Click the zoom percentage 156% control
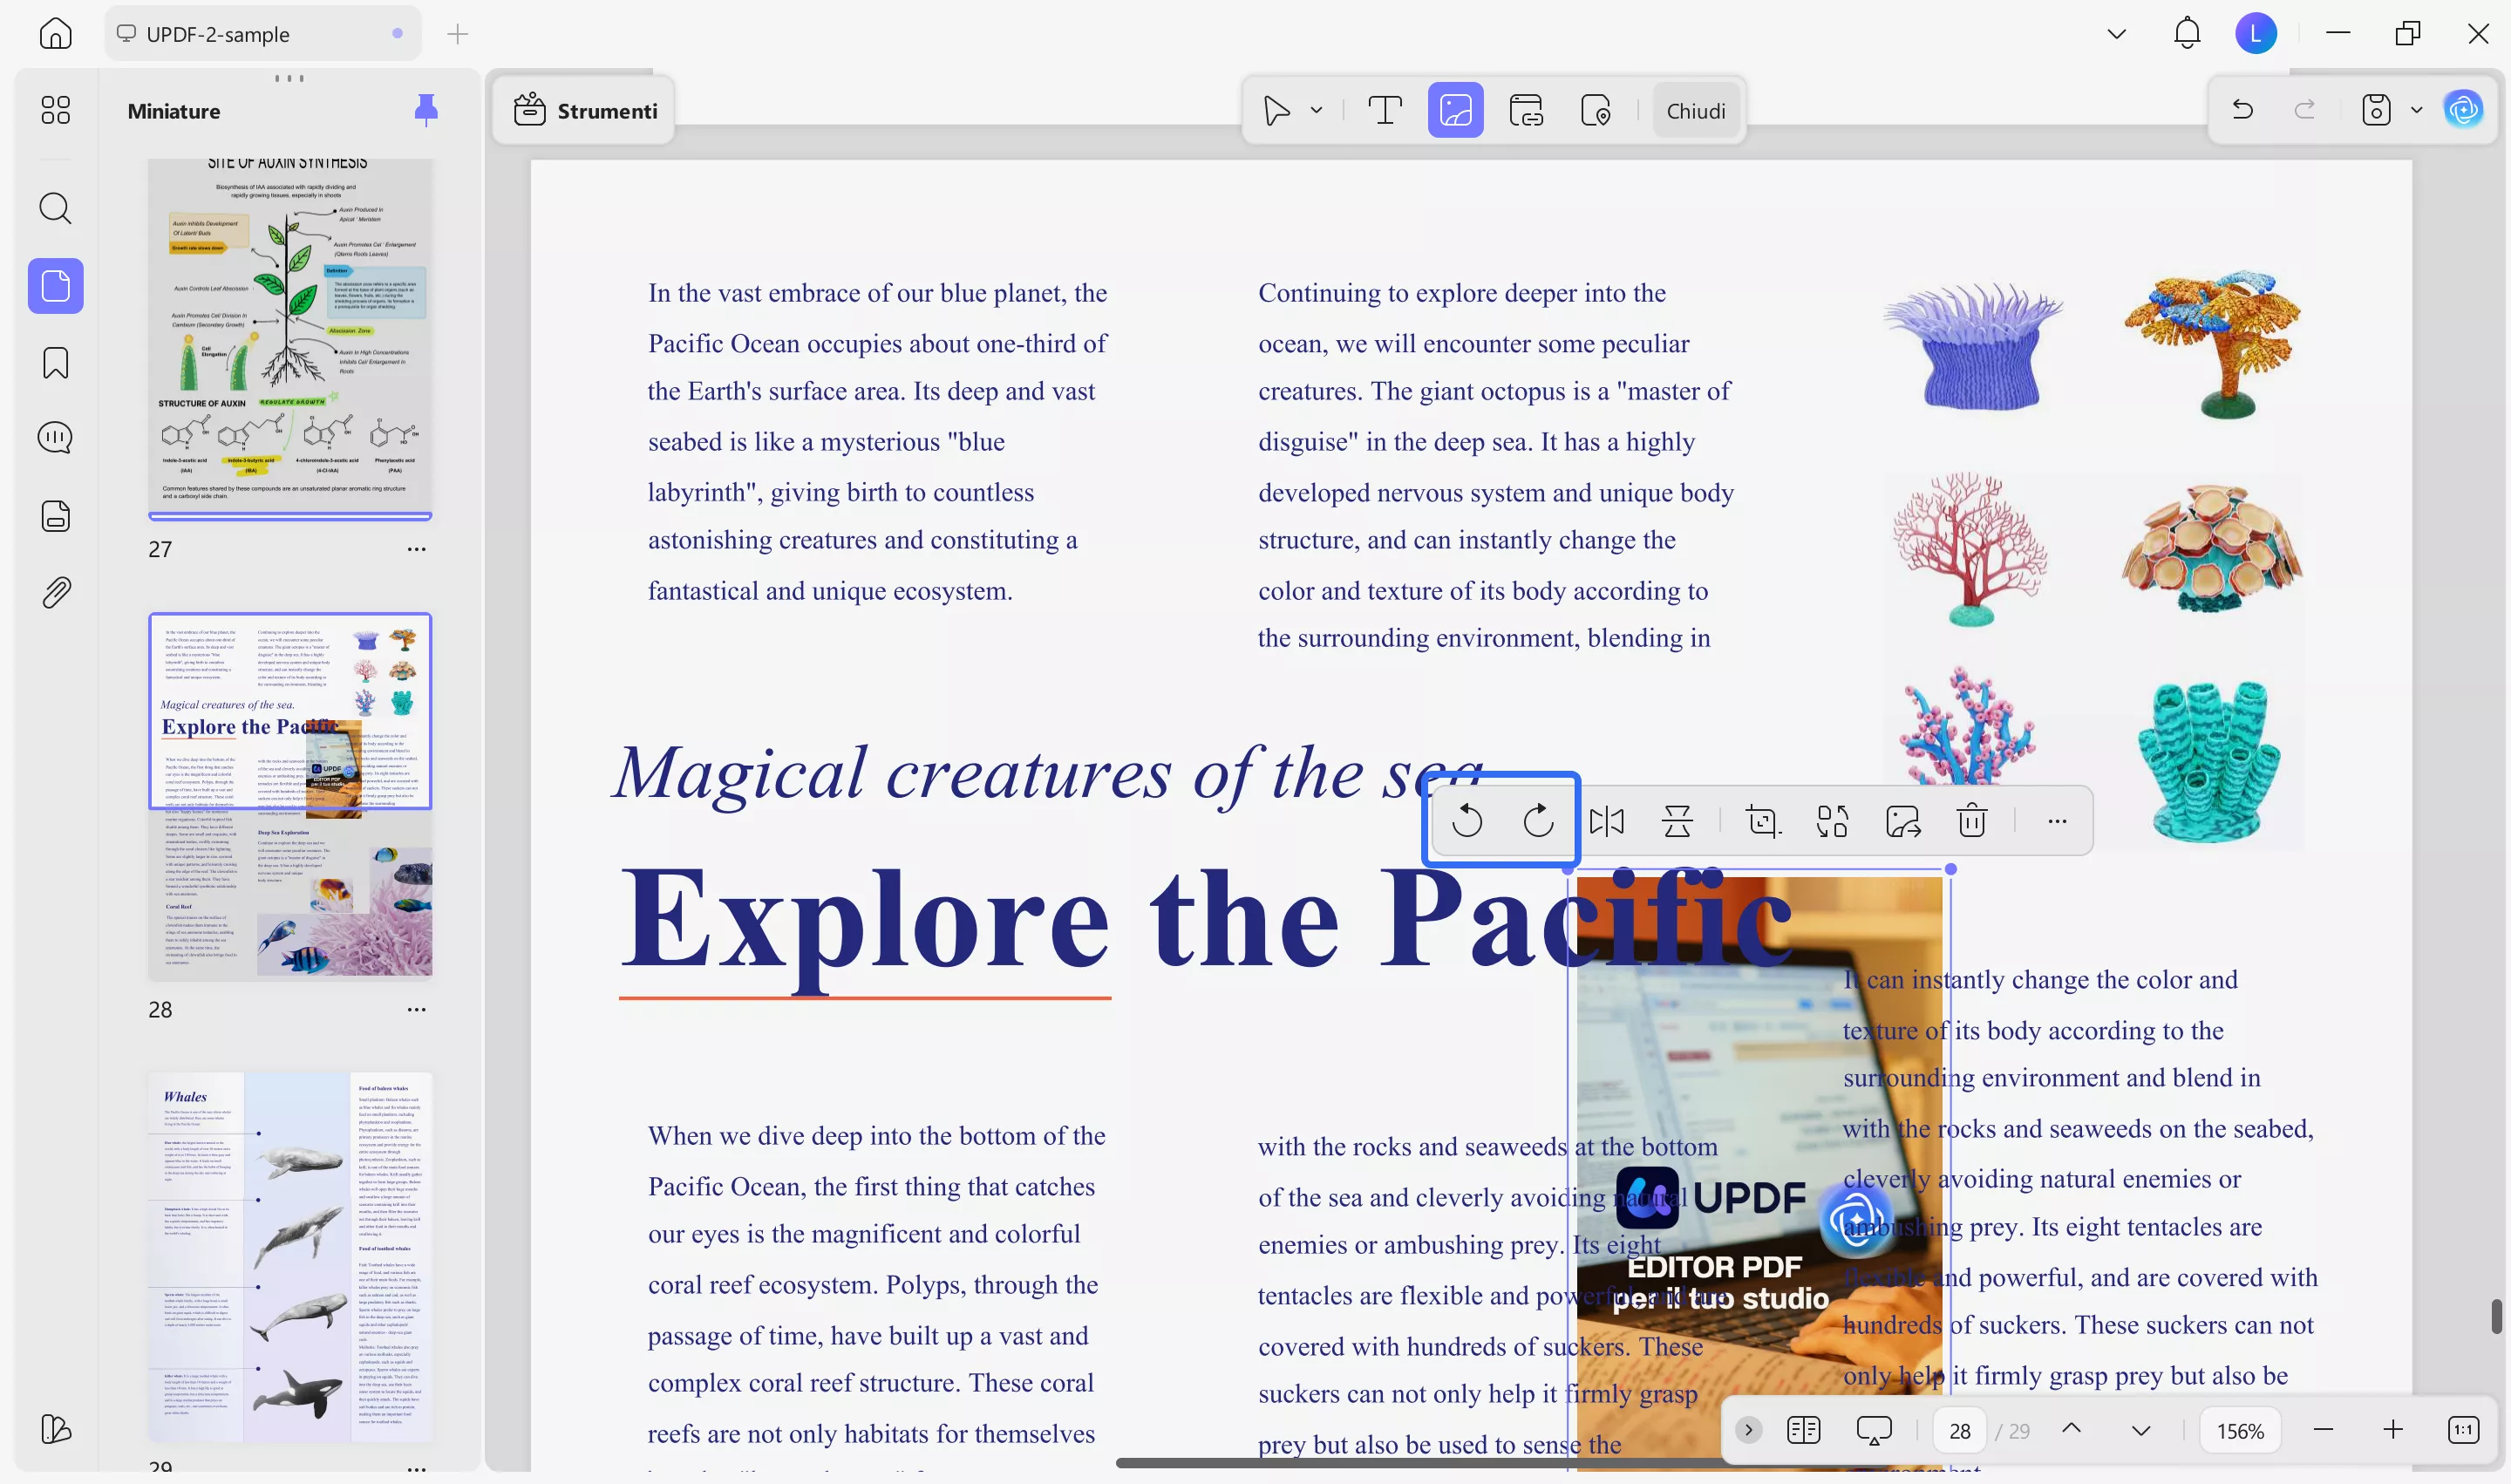This screenshot has width=2511, height=1484. click(x=2241, y=1430)
